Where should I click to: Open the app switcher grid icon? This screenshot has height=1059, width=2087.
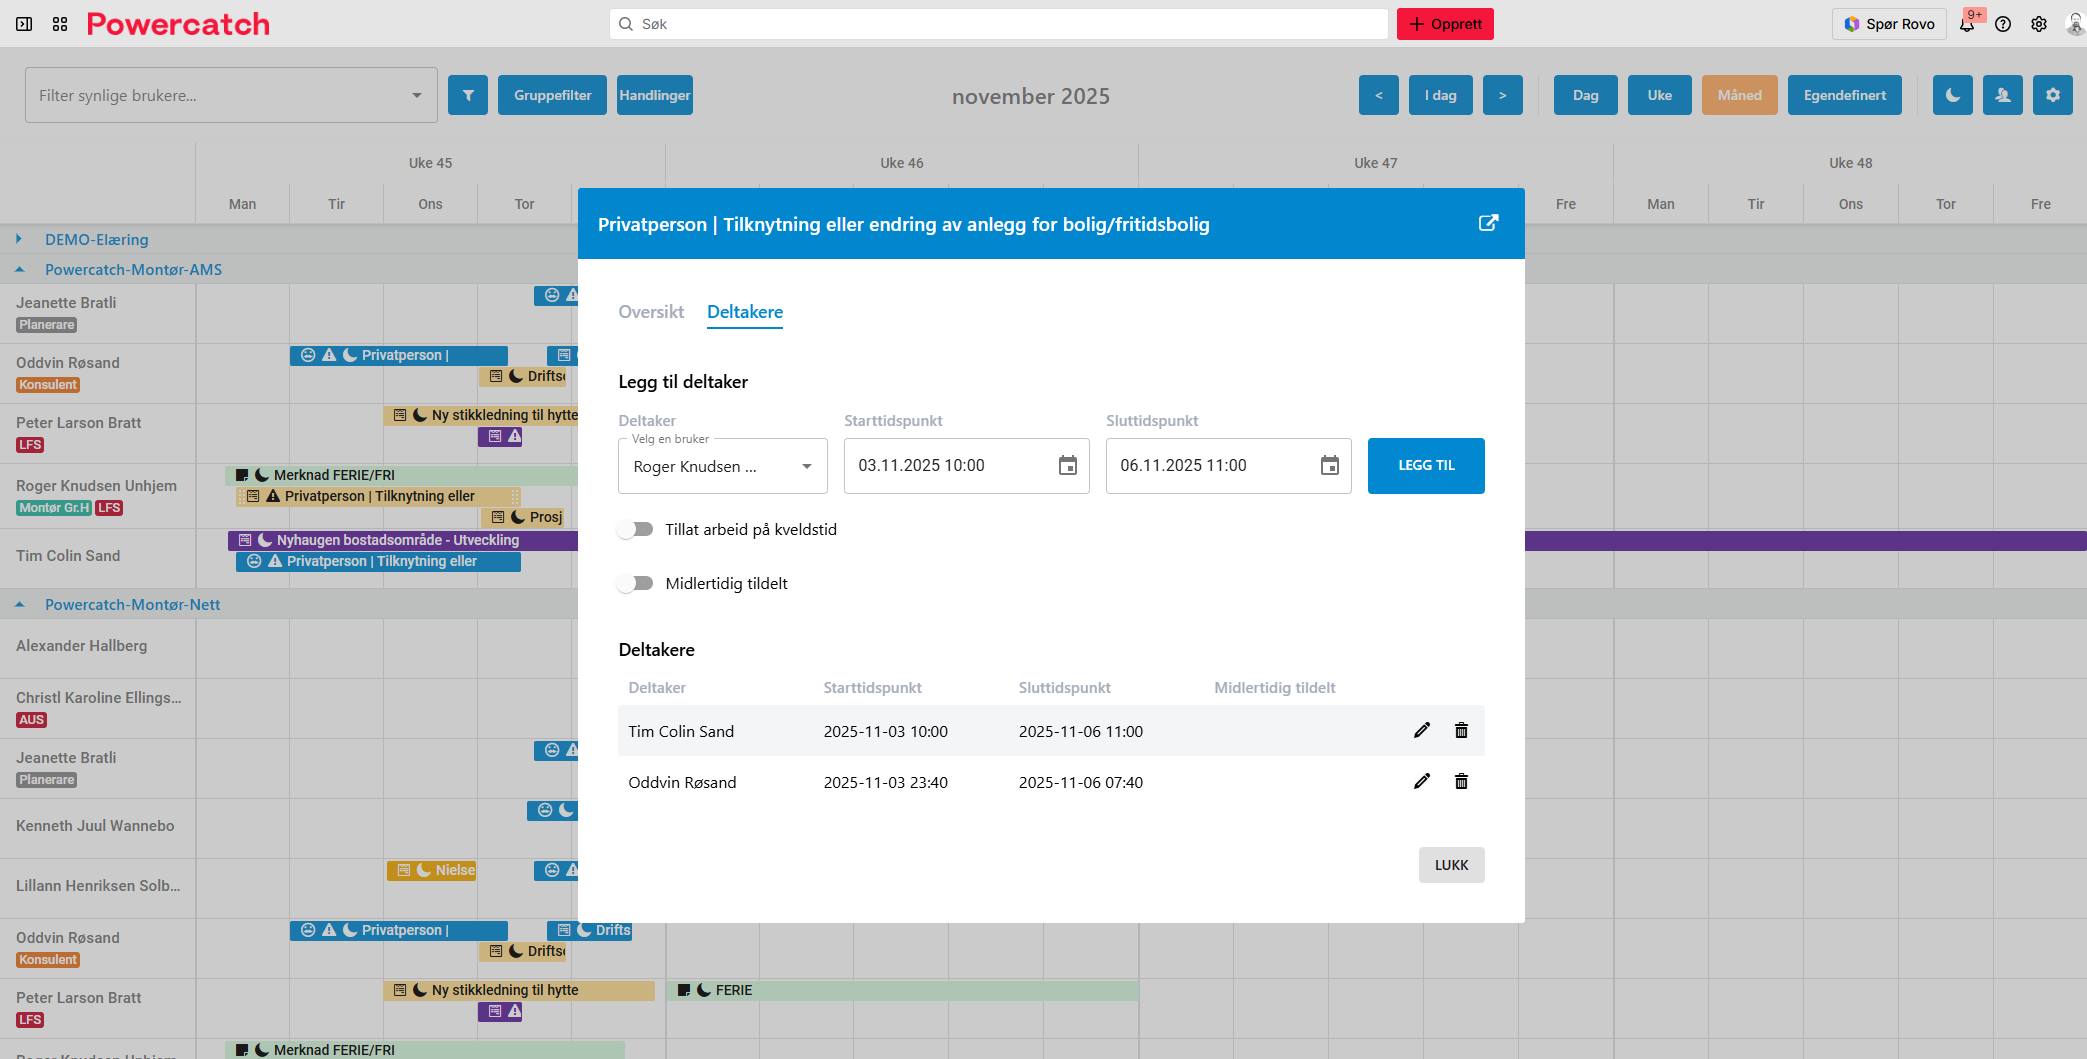click(x=60, y=24)
